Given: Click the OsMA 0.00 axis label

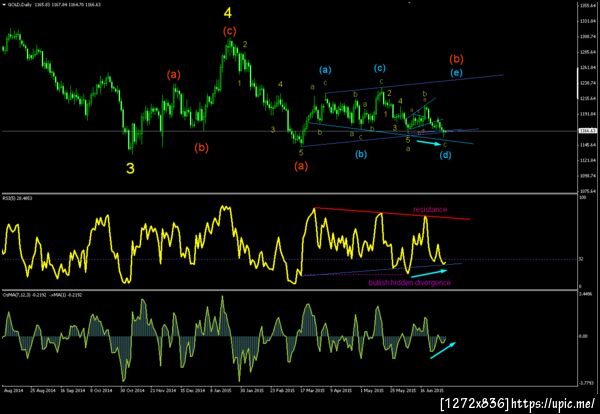Looking at the screenshot, I should [582, 336].
